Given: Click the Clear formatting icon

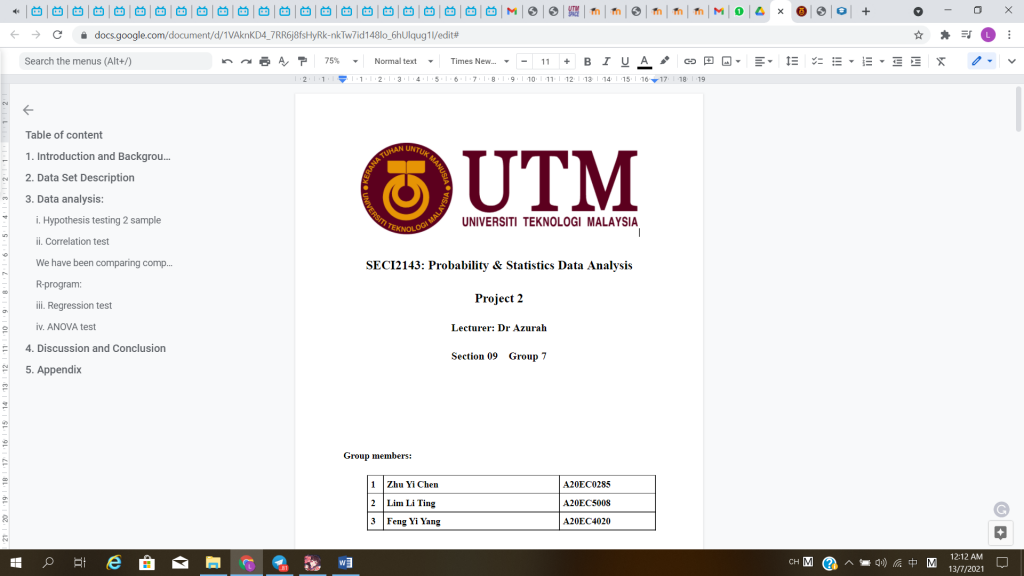Looking at the screenshot, I should tap(941, 61).
